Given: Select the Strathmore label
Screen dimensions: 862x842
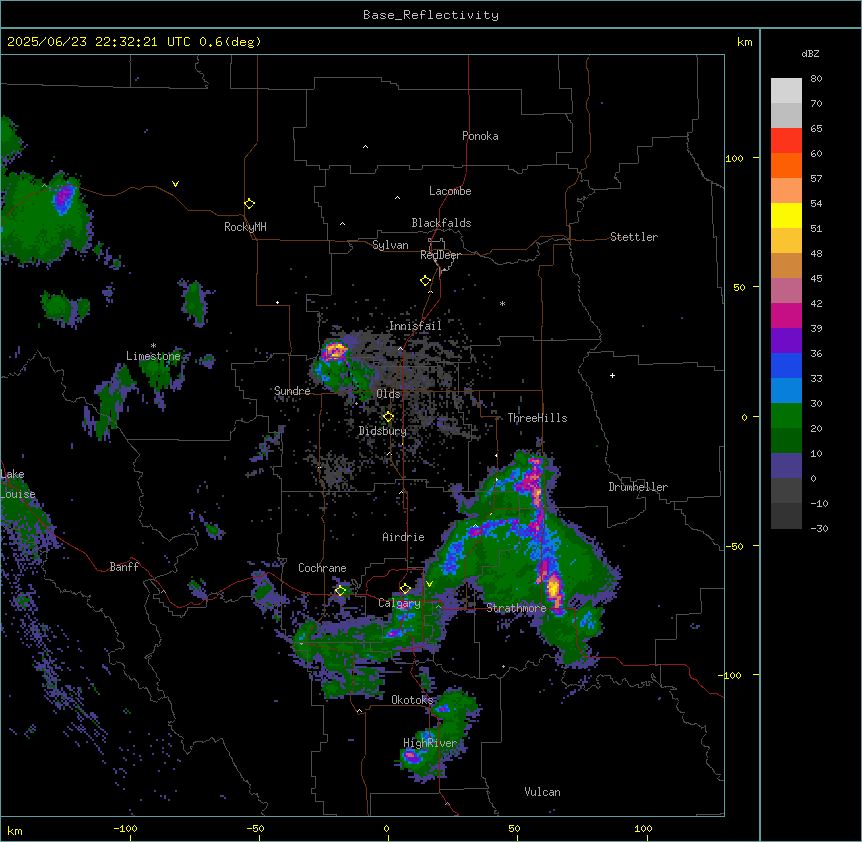Looking at the screenshot, I should (x=516, y=608).
